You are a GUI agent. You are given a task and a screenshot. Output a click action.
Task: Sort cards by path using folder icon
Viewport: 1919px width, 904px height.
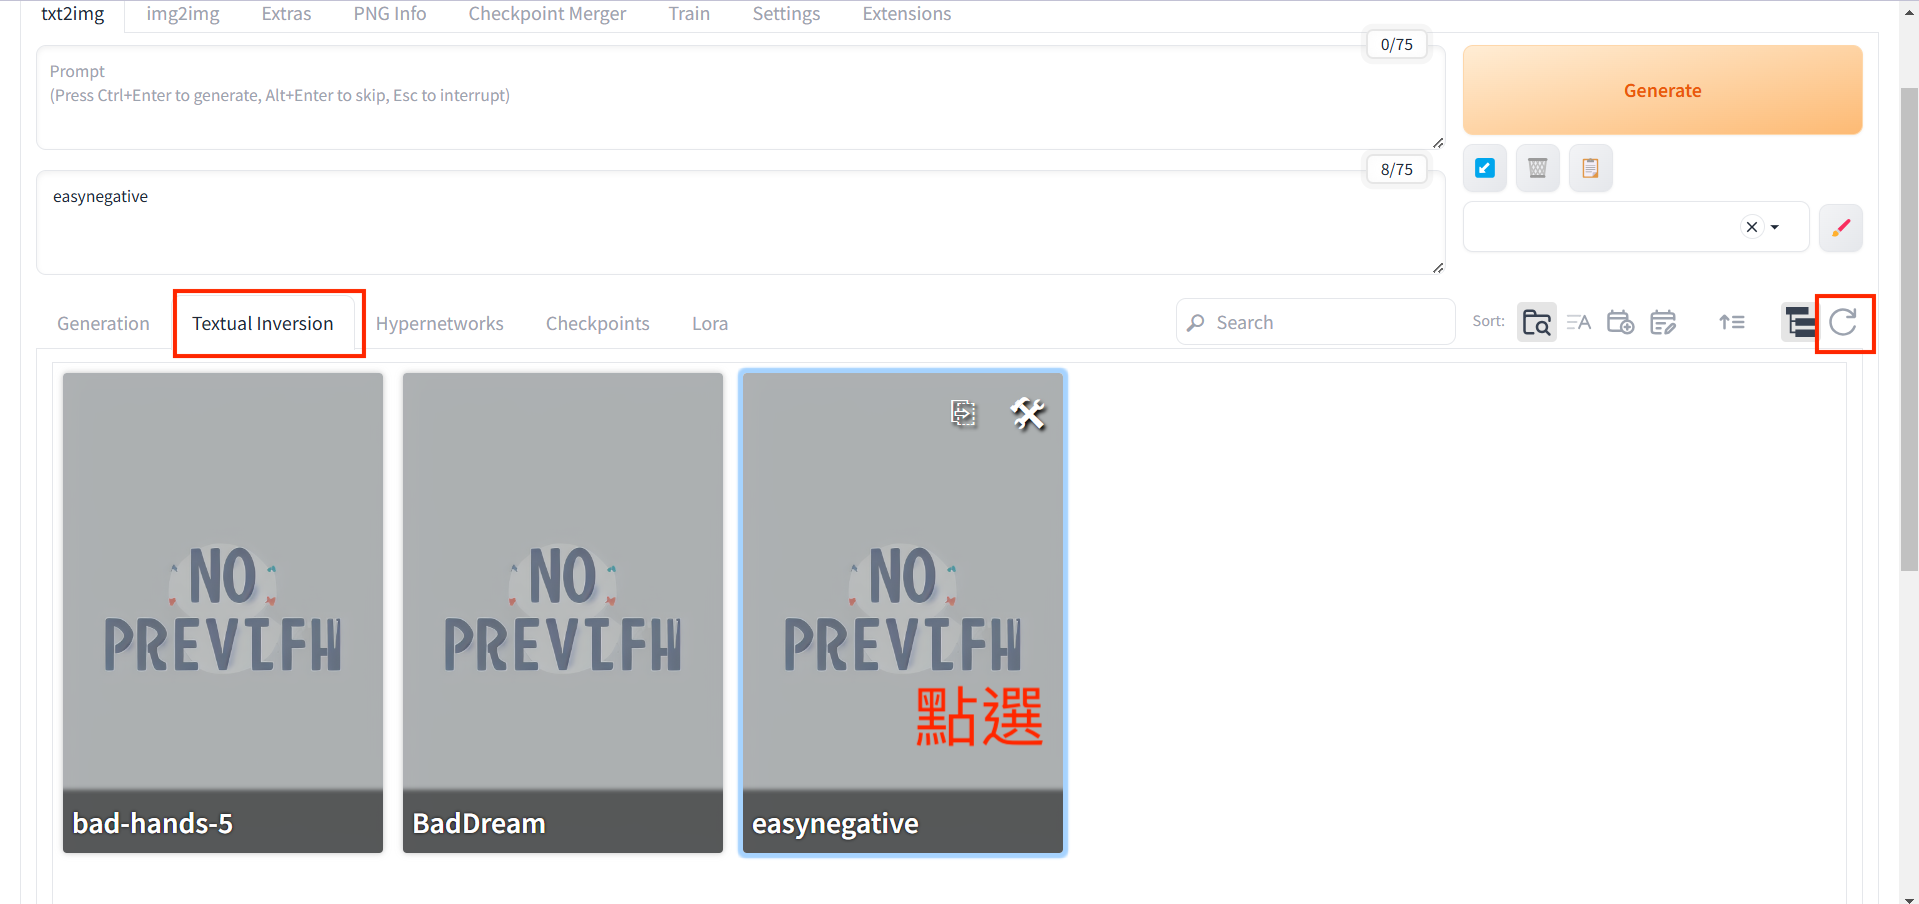coord(1536,322)
